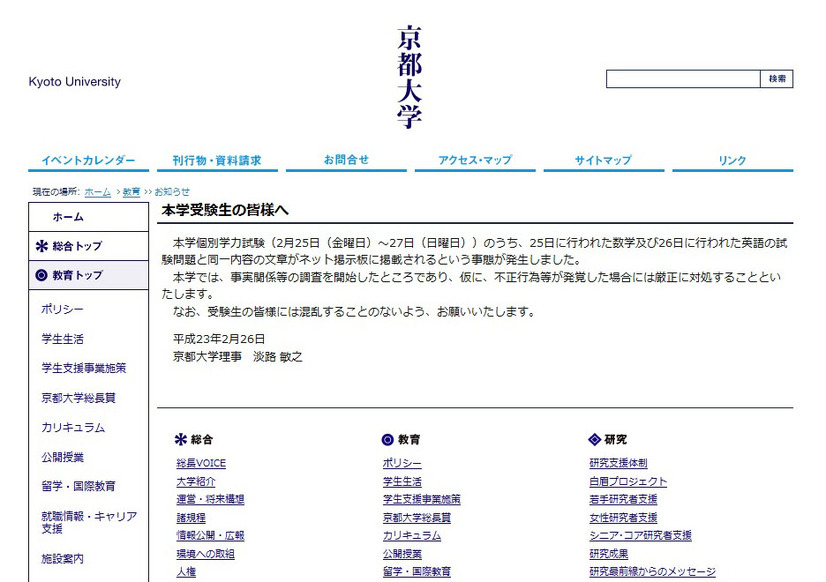Open the サイトマップ tab
The width and height of the screenshot is (826, 582).
604,161
